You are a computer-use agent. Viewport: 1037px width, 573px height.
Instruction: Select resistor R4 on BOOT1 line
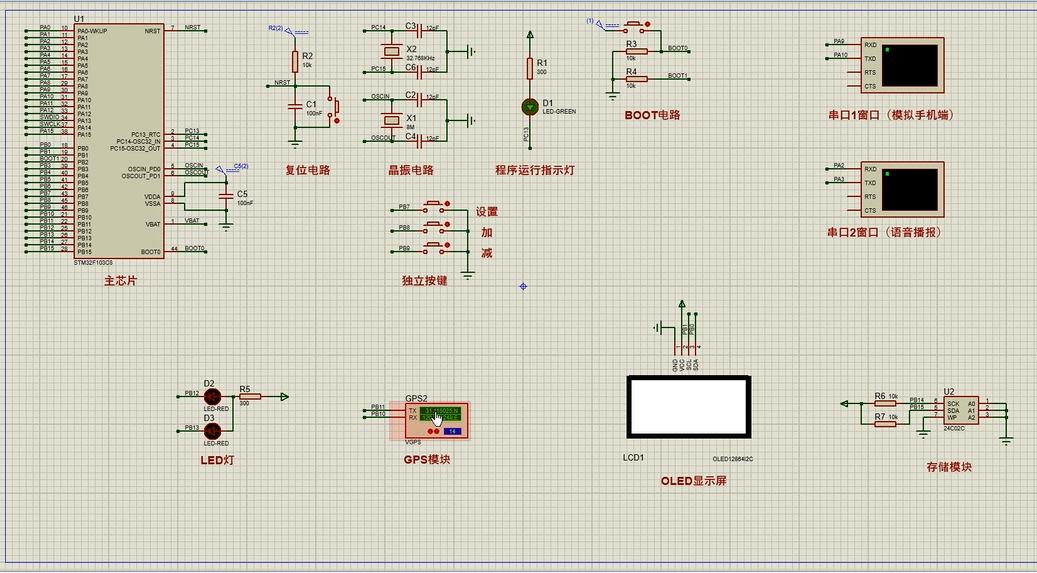pos(636,79)
